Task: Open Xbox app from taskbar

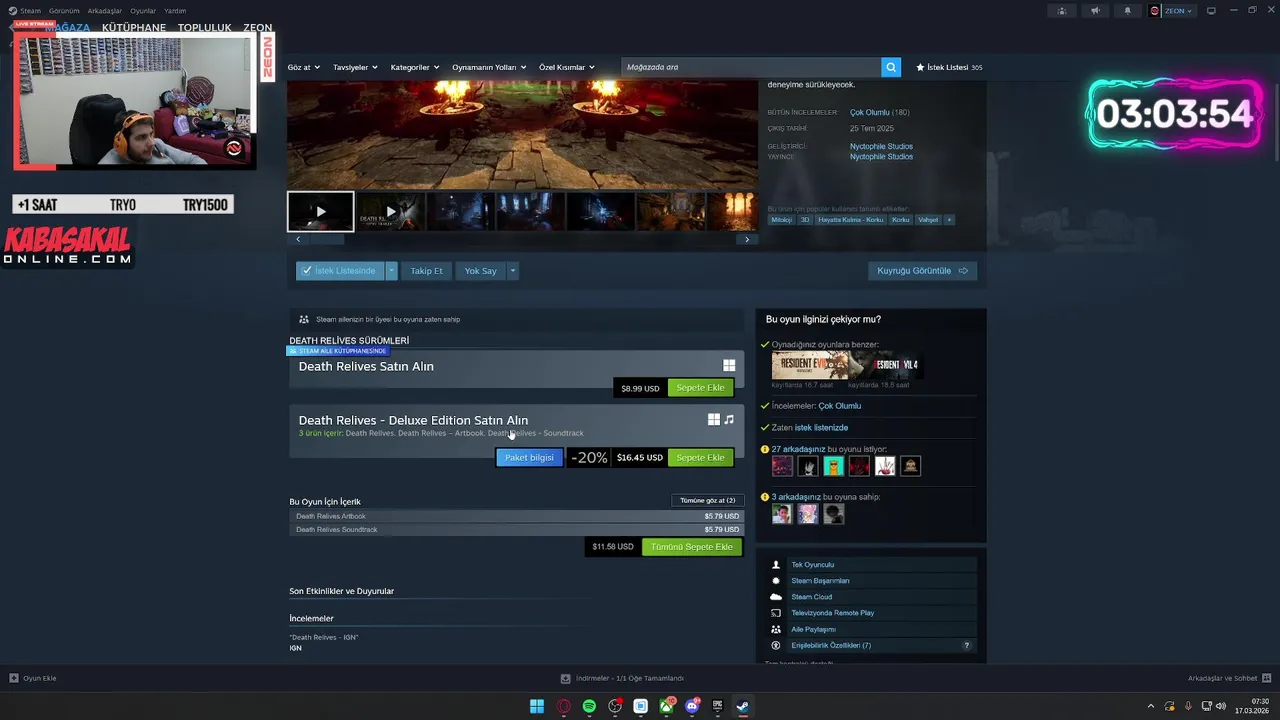Action: coord(666,706)
